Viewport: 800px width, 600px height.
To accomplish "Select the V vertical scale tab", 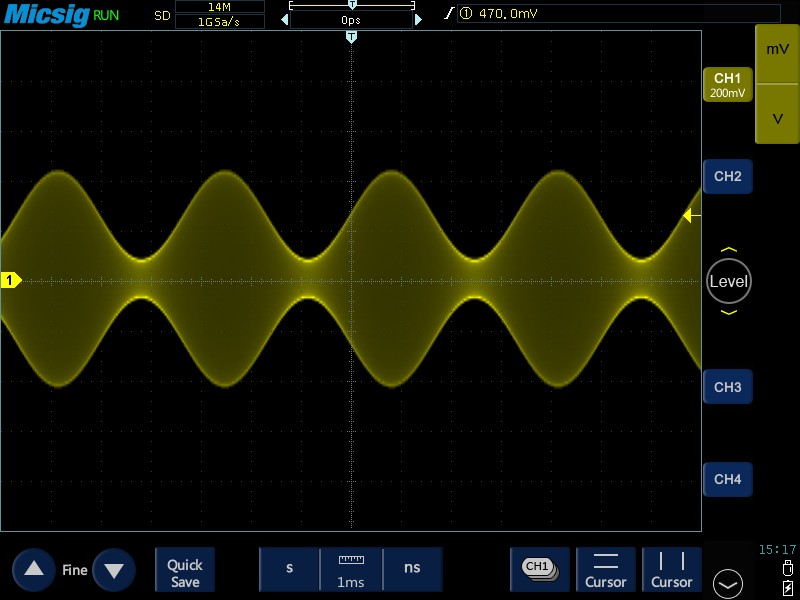I will 777,118.
